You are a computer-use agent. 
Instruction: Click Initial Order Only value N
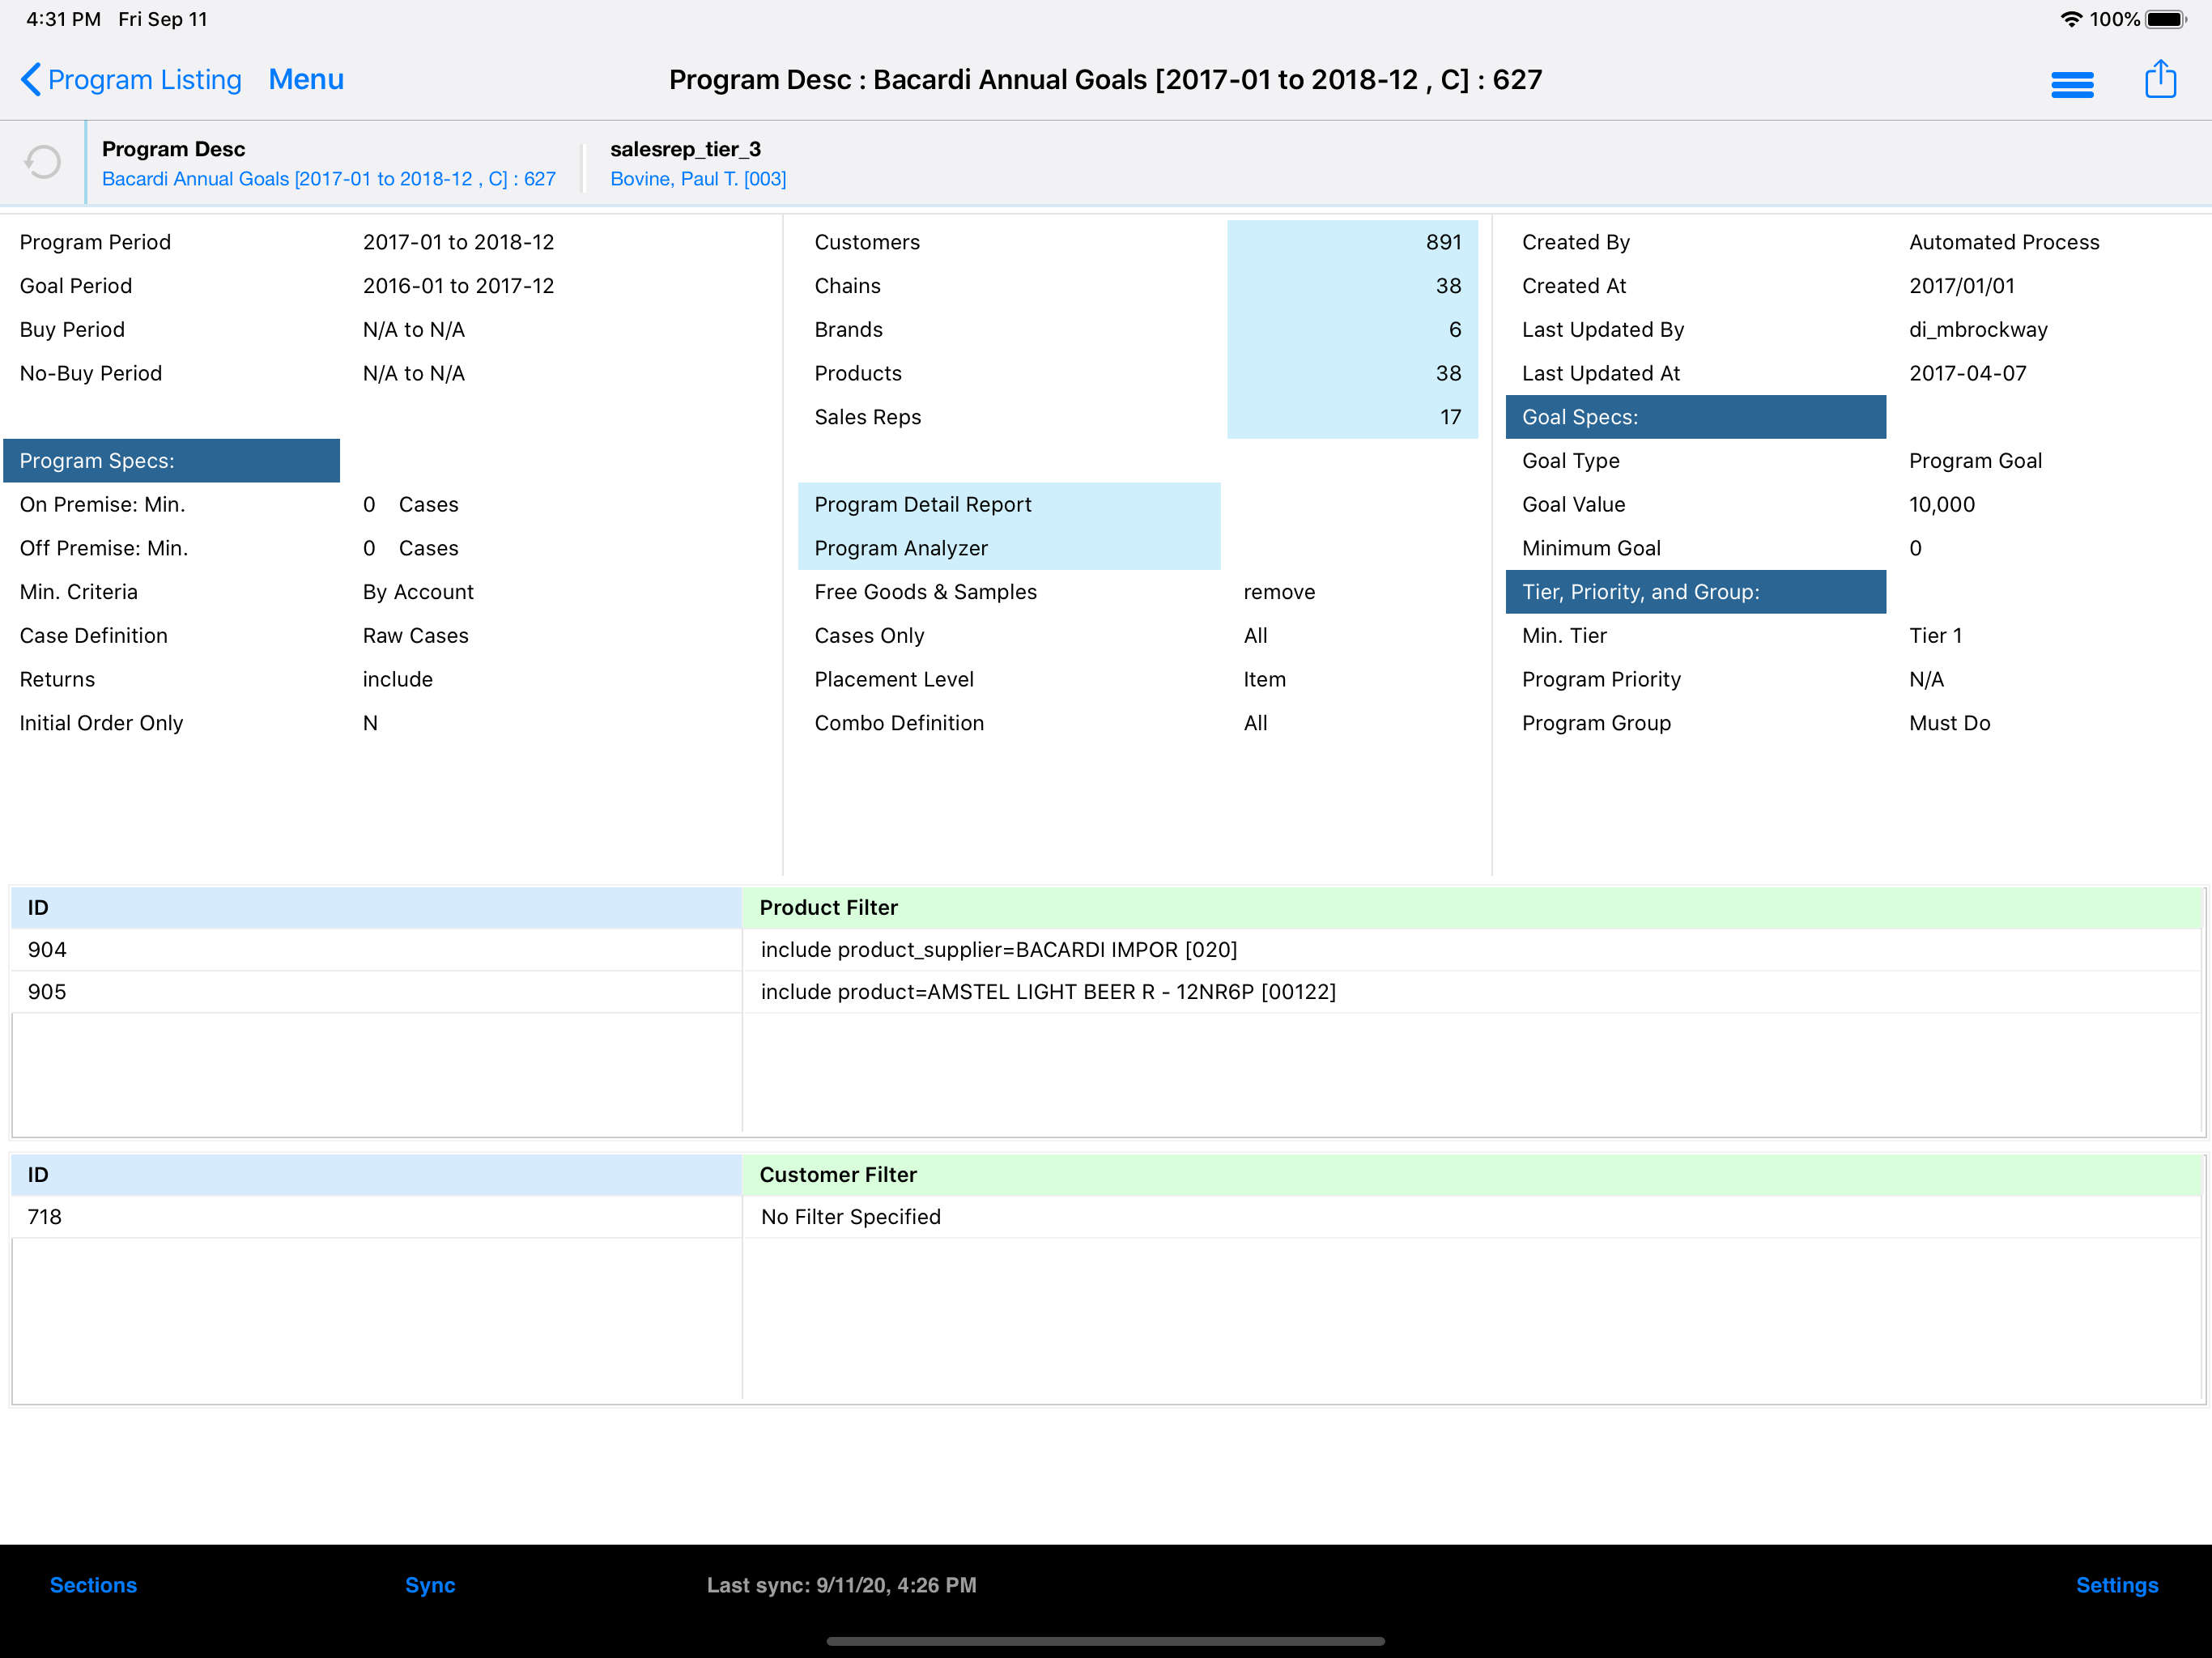370,723
